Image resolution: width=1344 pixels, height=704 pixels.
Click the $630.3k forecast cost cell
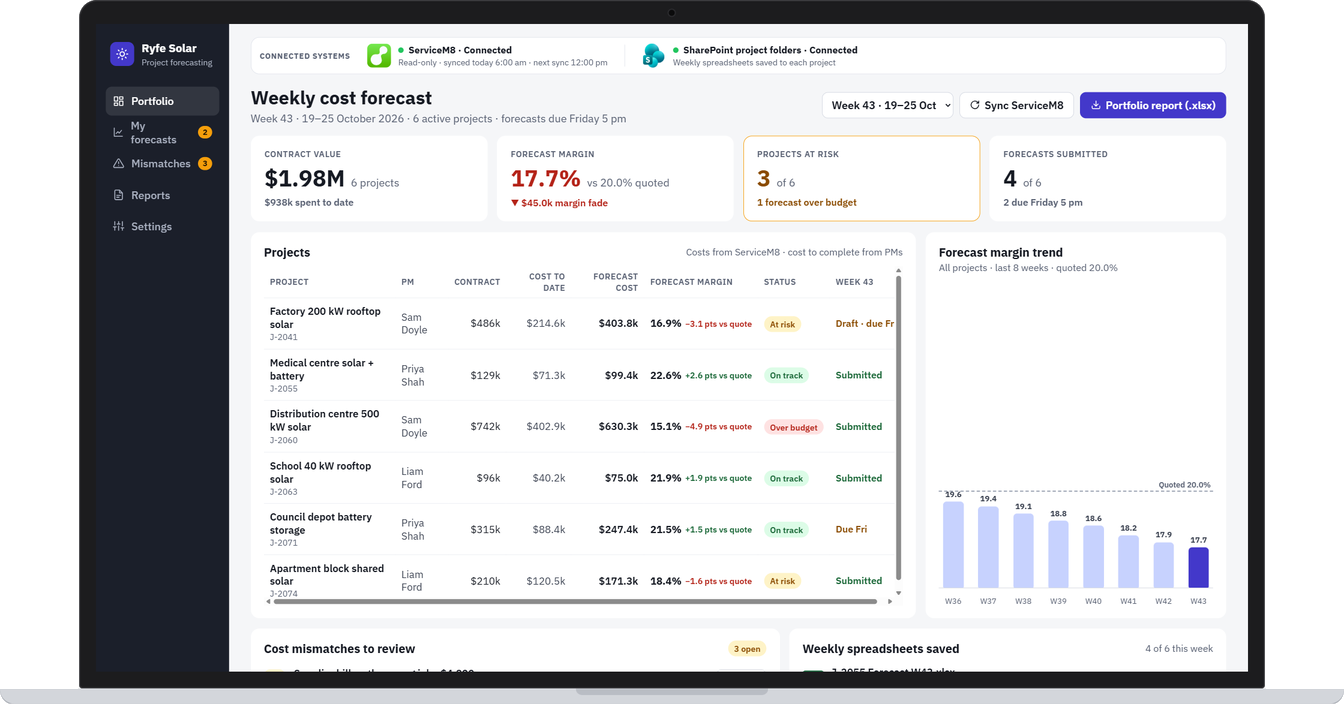point(618,427)
